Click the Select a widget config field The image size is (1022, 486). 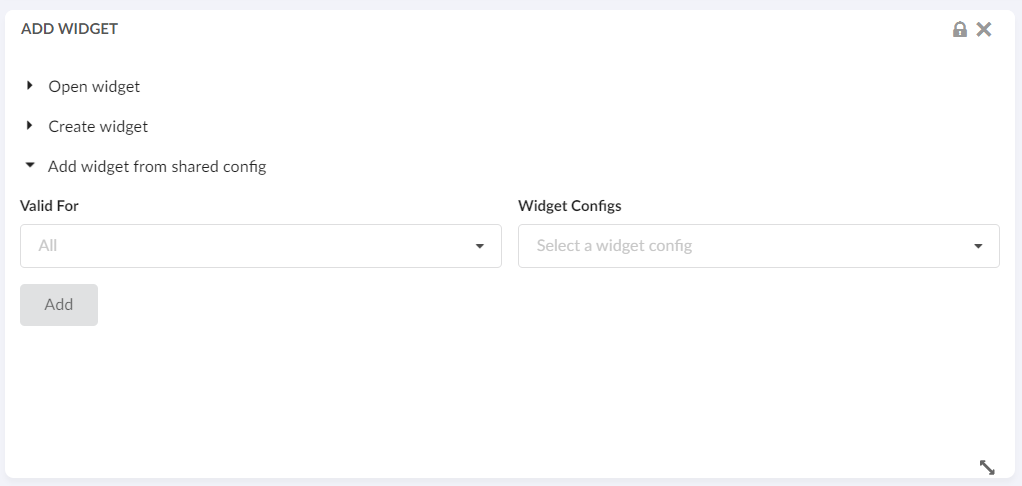click(x=740, y=246)
